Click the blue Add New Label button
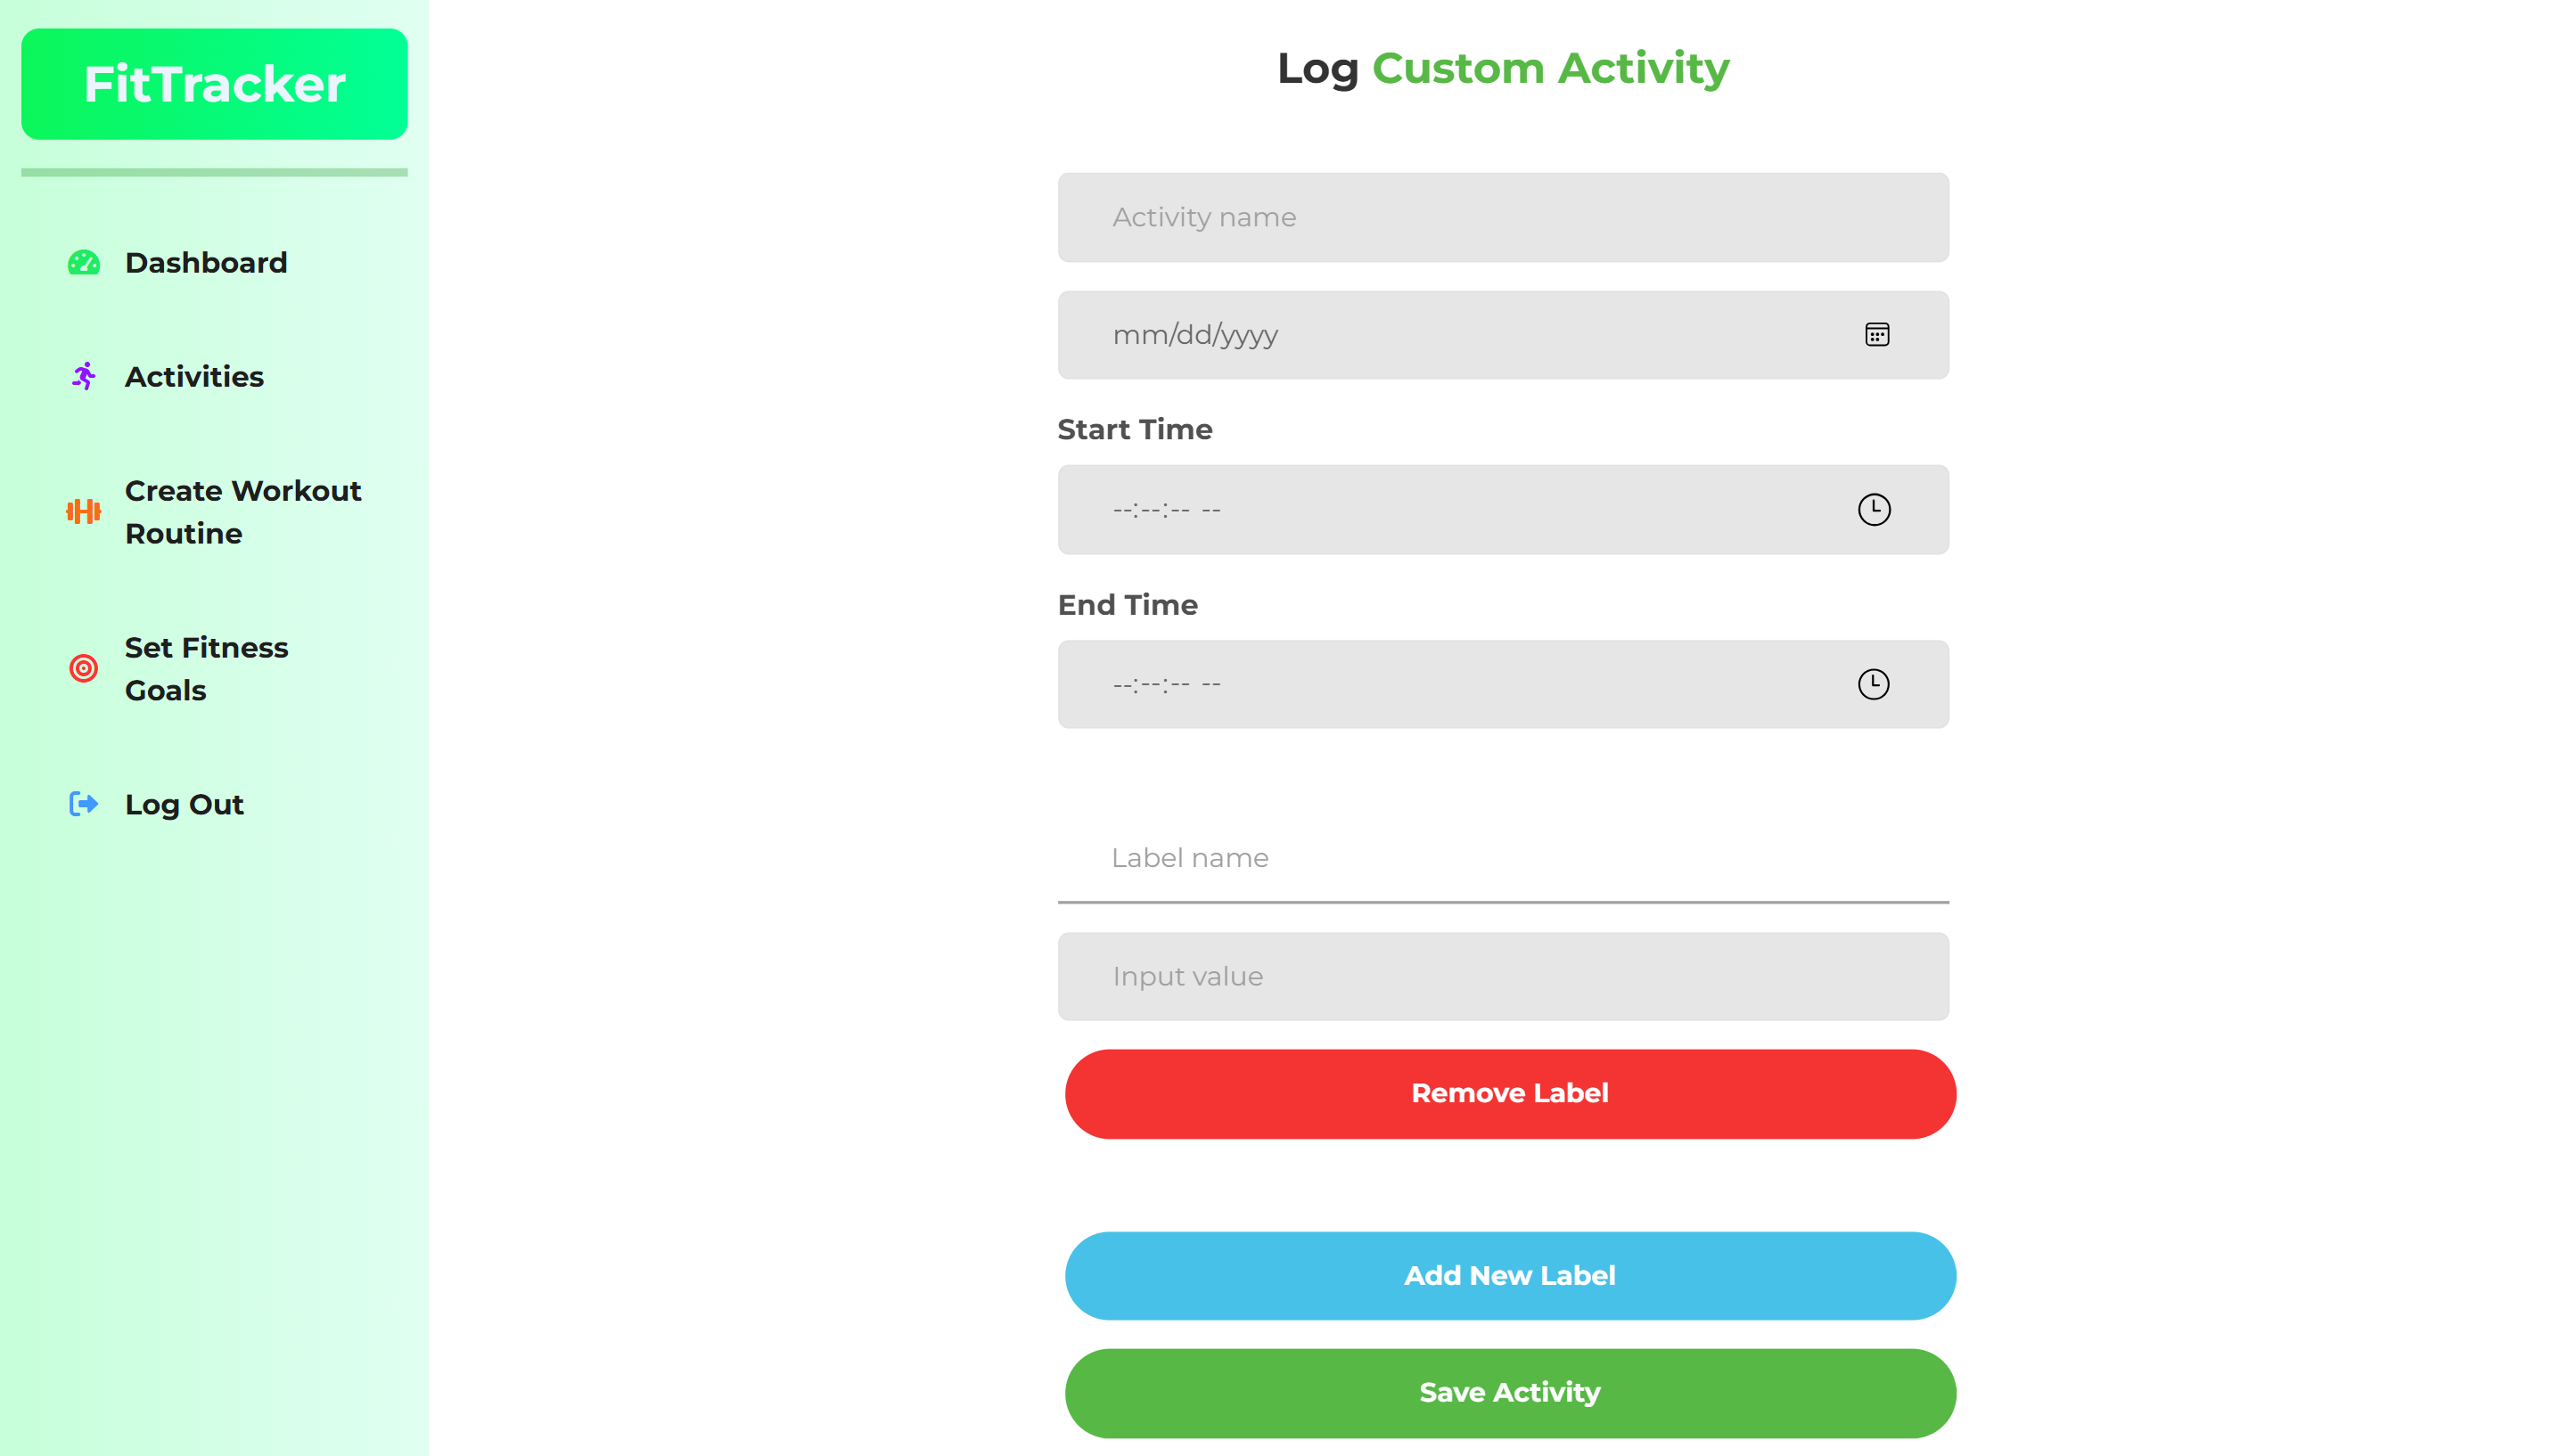Viewport: 2576px width, 1456px height. click(1509, 1275)
